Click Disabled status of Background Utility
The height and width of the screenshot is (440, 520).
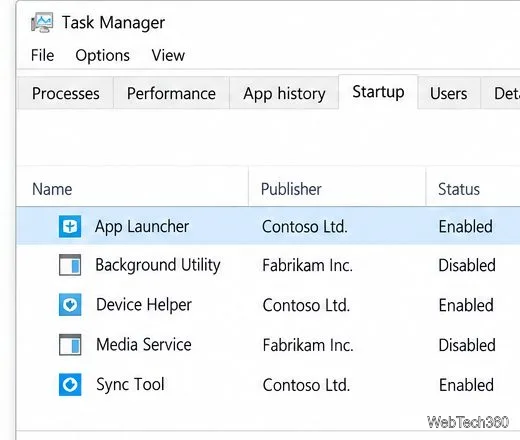point(467,265)
